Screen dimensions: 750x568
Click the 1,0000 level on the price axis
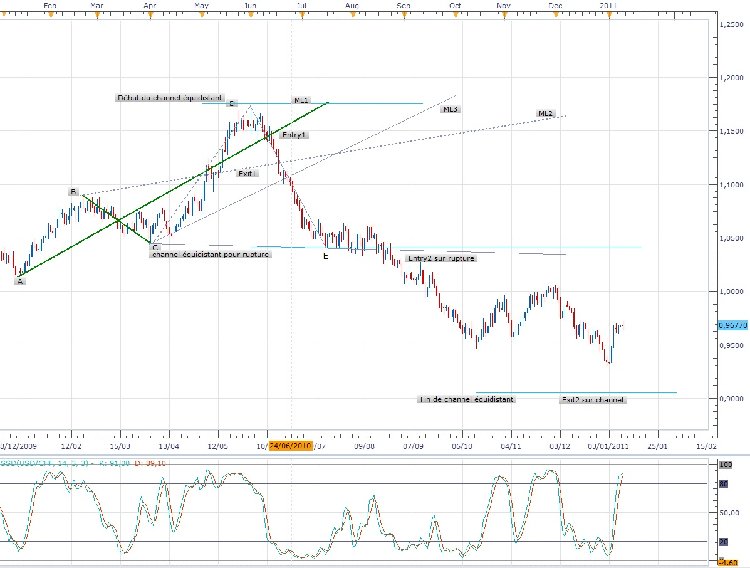pyautogui.click(x=733, y=291)
